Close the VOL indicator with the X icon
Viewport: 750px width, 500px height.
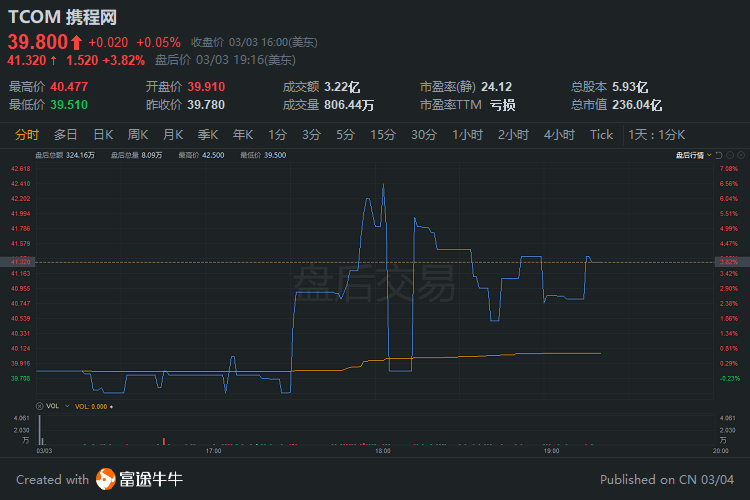tap(40, 406)
